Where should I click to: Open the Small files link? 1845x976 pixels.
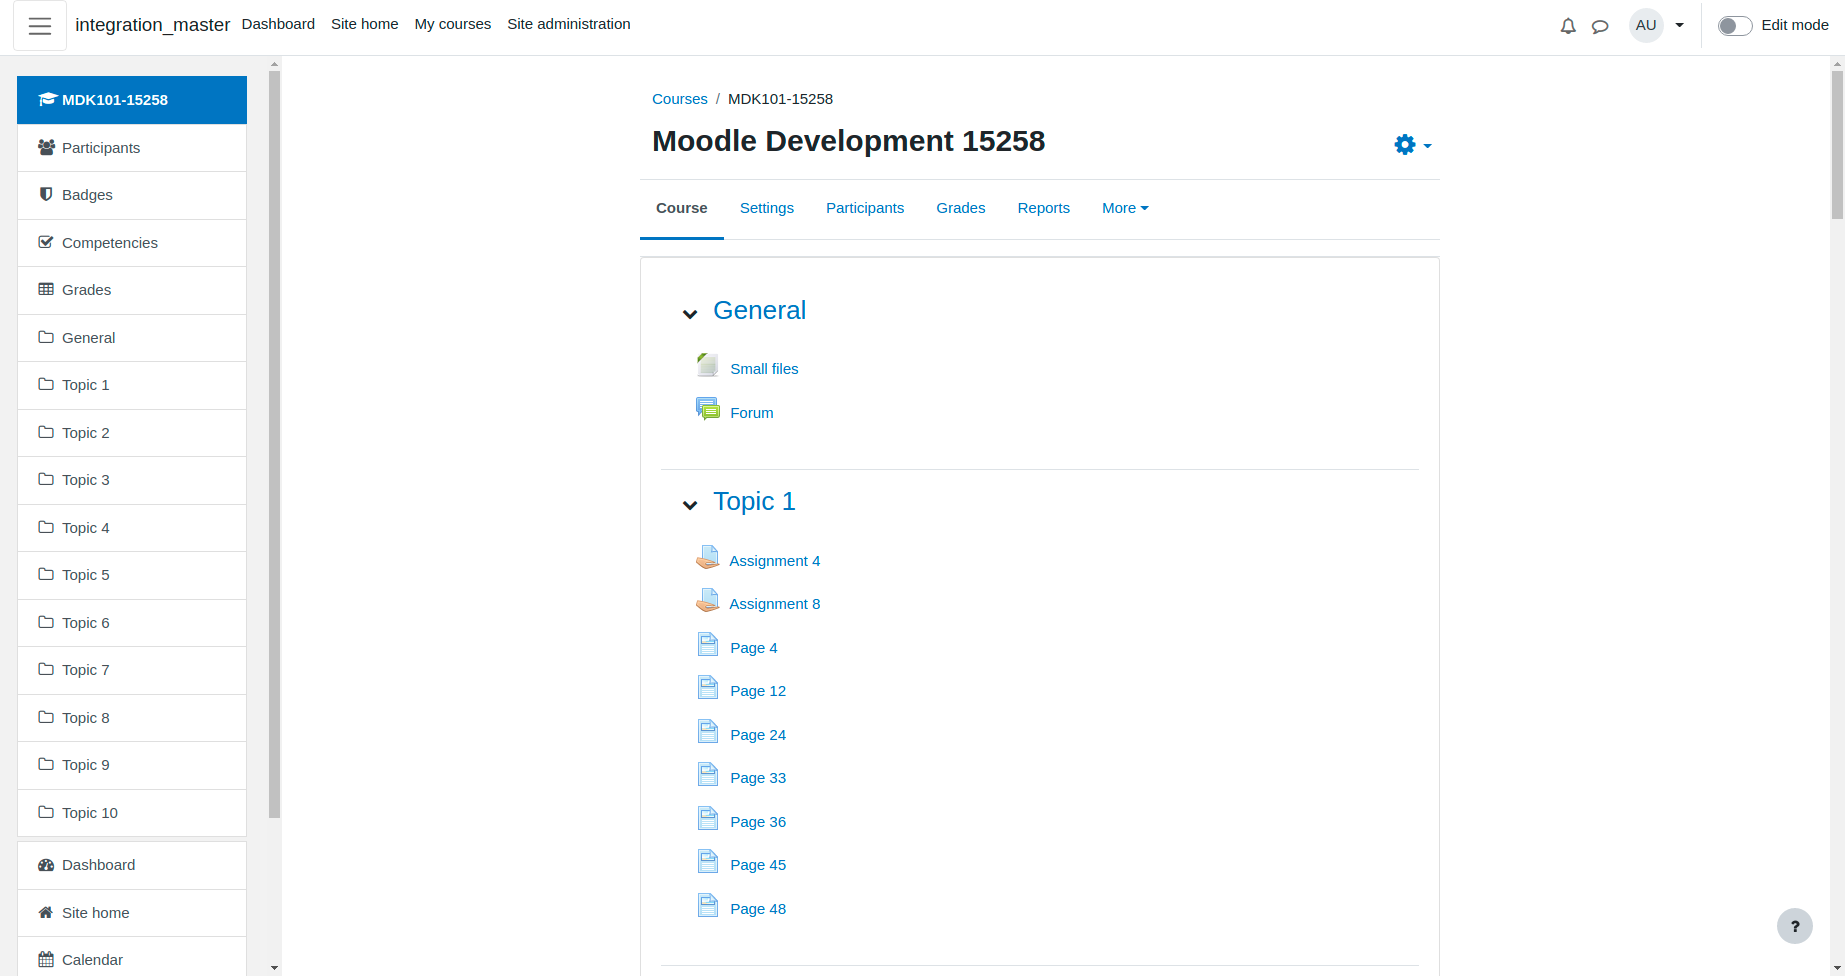click(x=765, y=369)
